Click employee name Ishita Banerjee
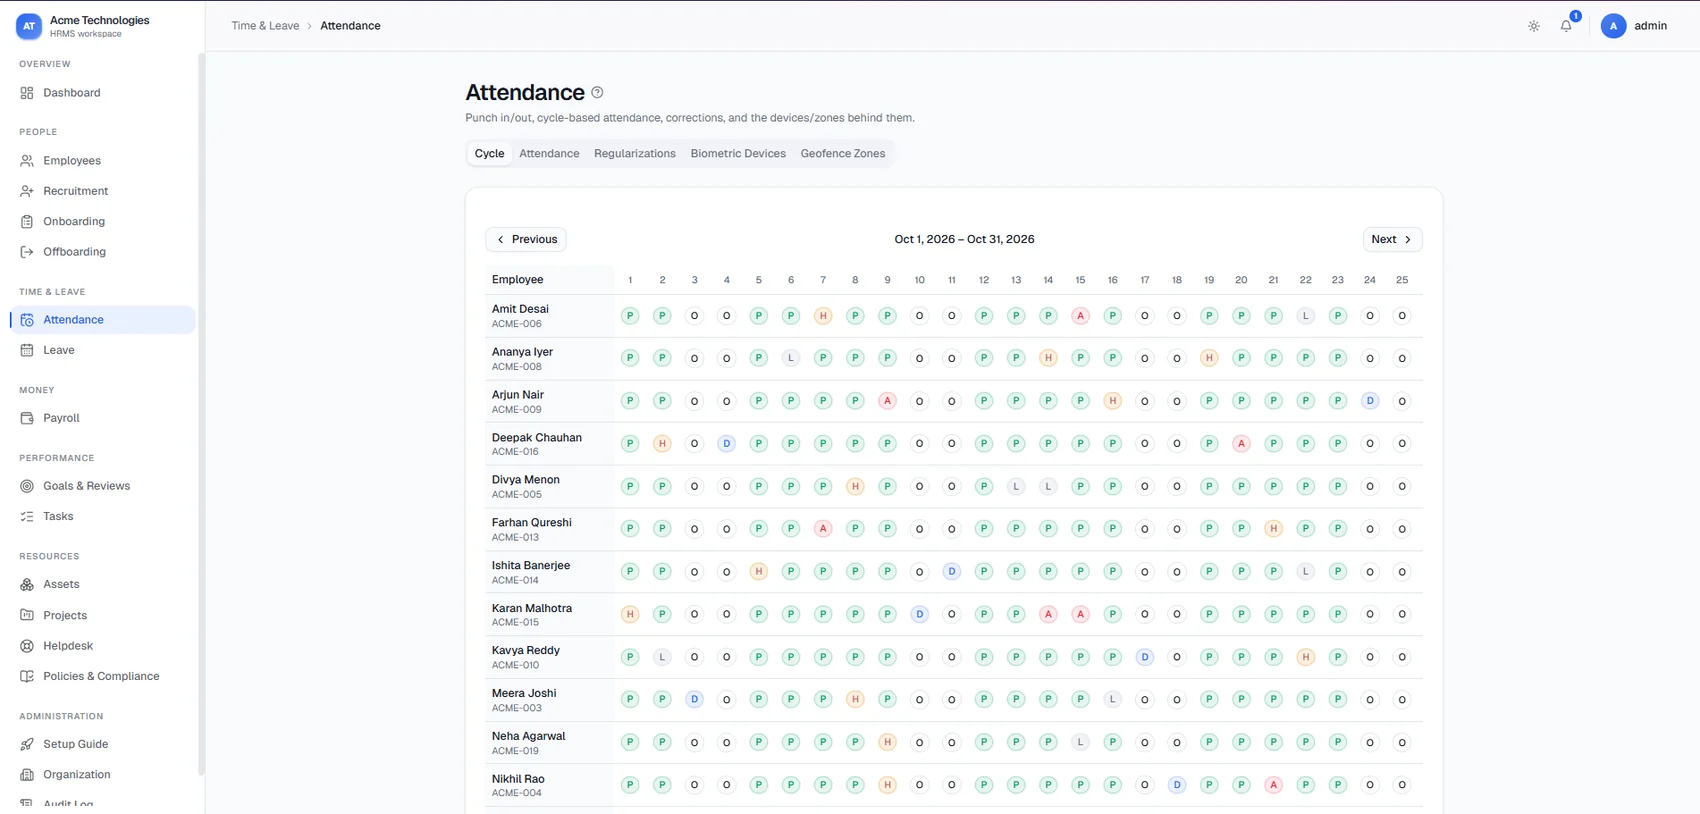The height and width of the screenshot is (814, 1700). [x=531, y=565]
